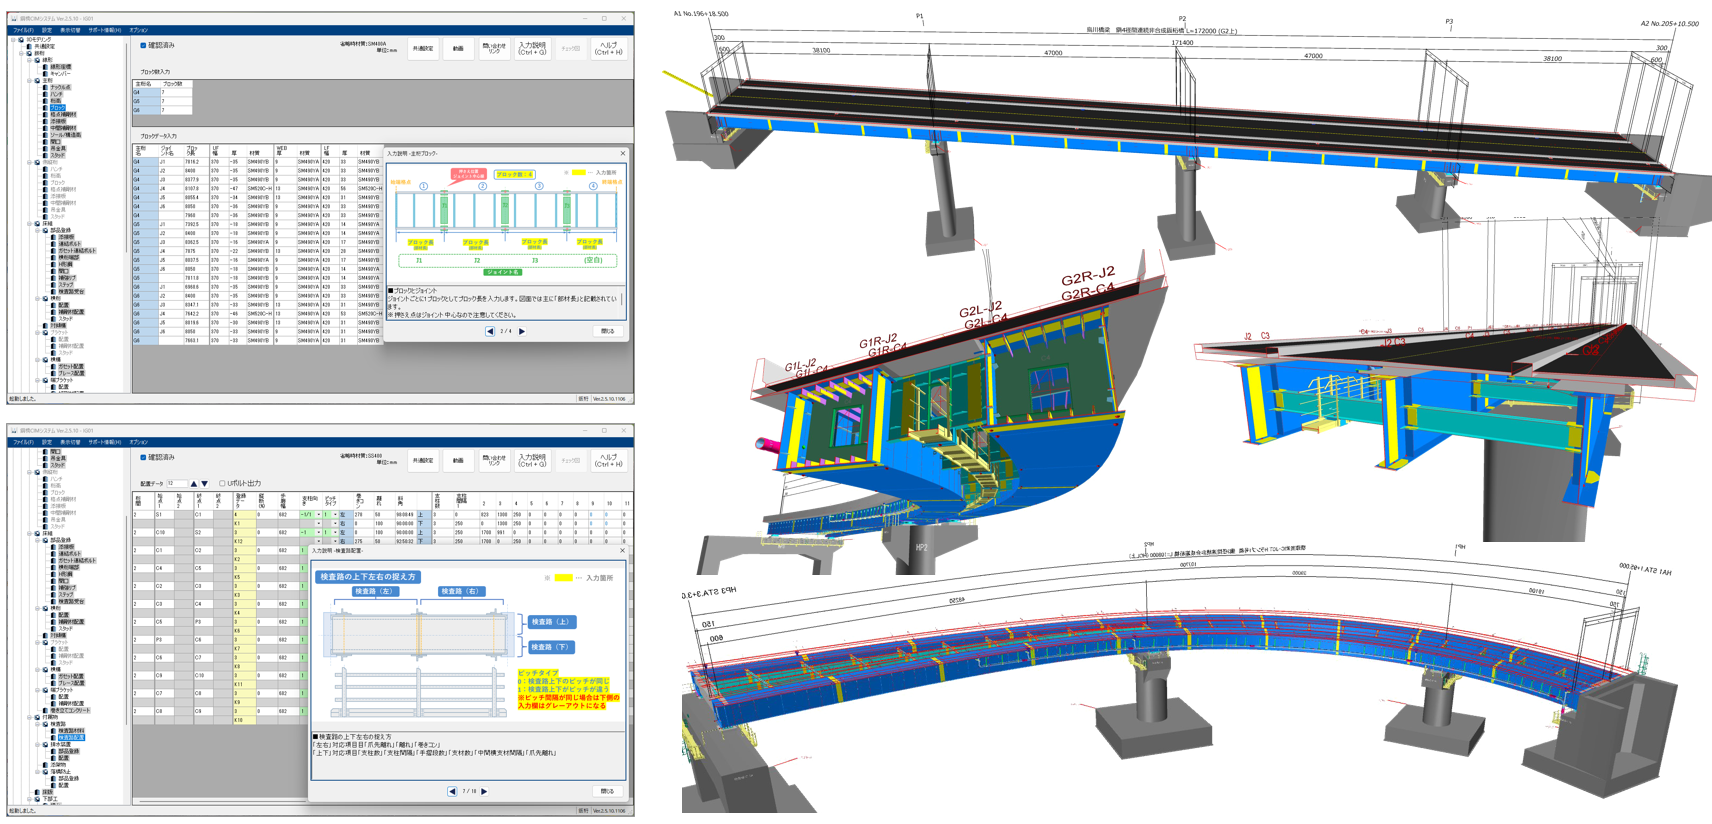Open 表示切替 menu in the 主桁ブロック window

[70, 30]
